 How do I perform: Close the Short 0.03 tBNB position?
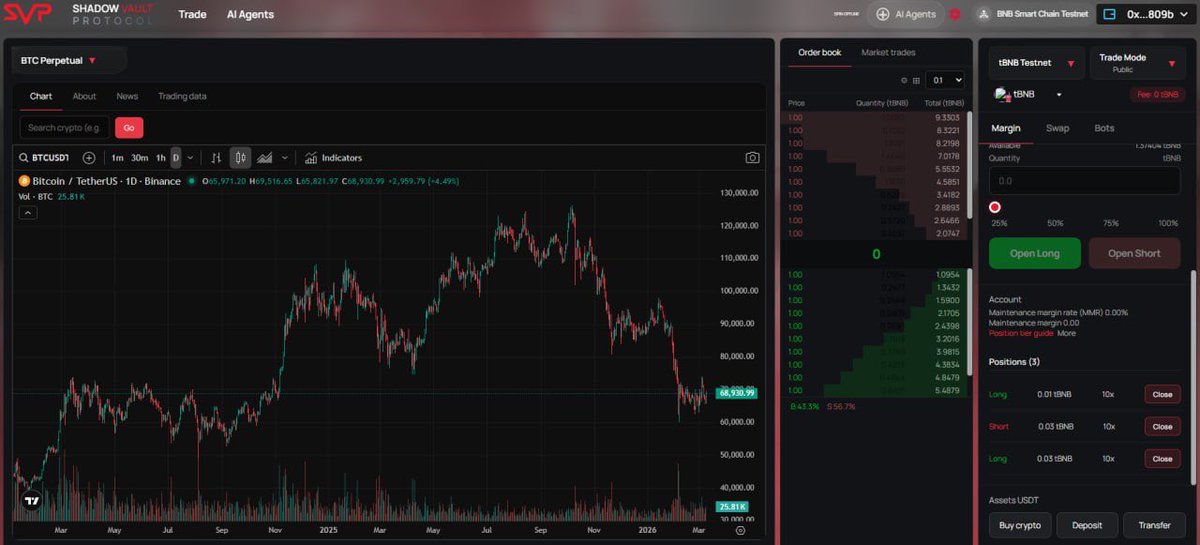(1162, 426)
